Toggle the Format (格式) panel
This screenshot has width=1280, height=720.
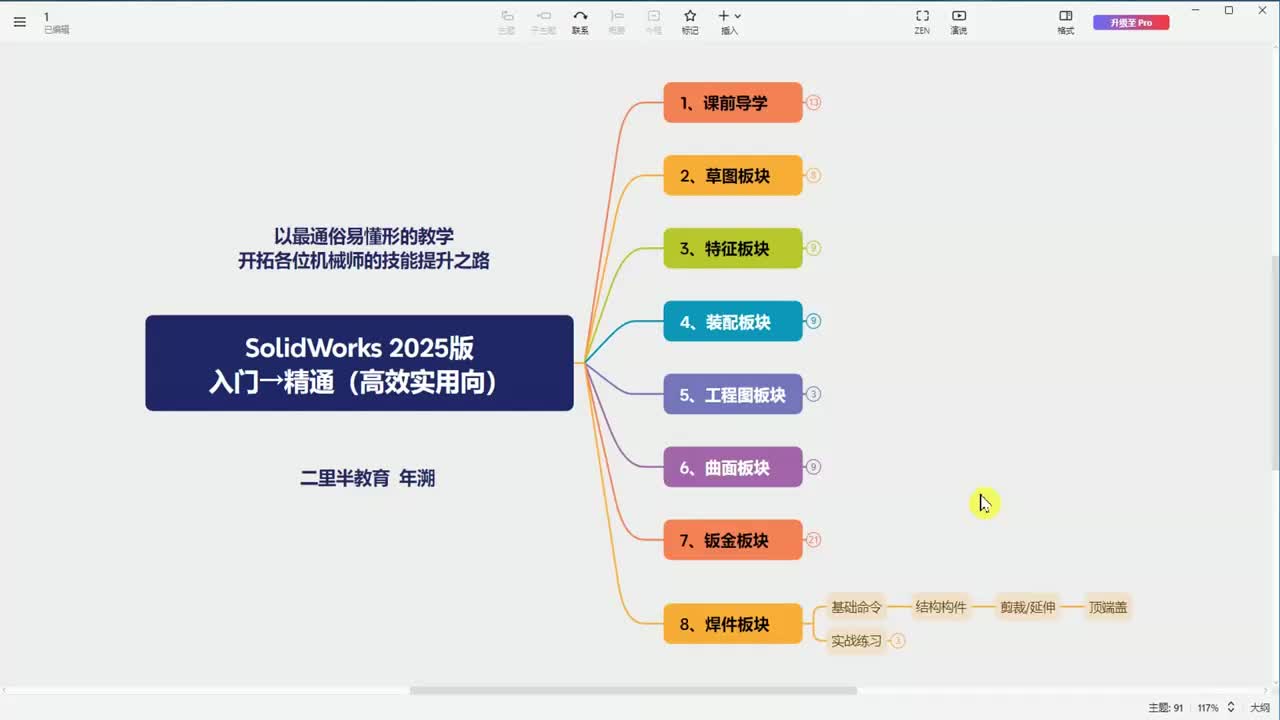point(1066,21)
